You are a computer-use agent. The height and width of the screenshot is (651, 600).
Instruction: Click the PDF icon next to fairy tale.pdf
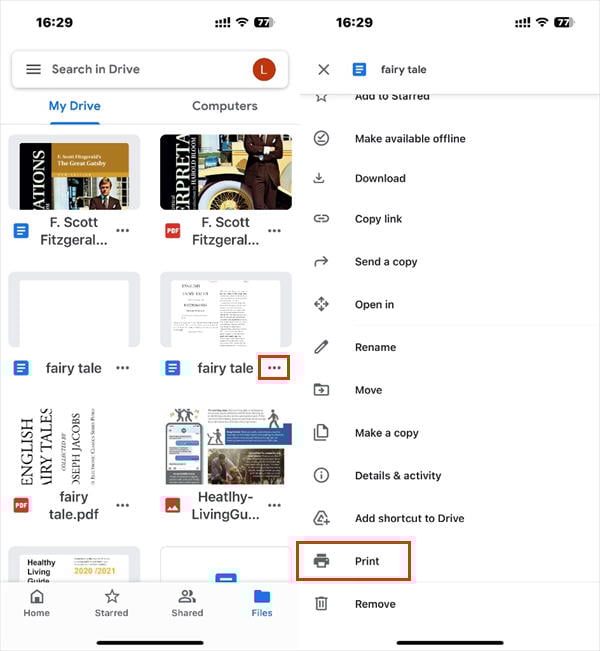(x=21, y=505)
